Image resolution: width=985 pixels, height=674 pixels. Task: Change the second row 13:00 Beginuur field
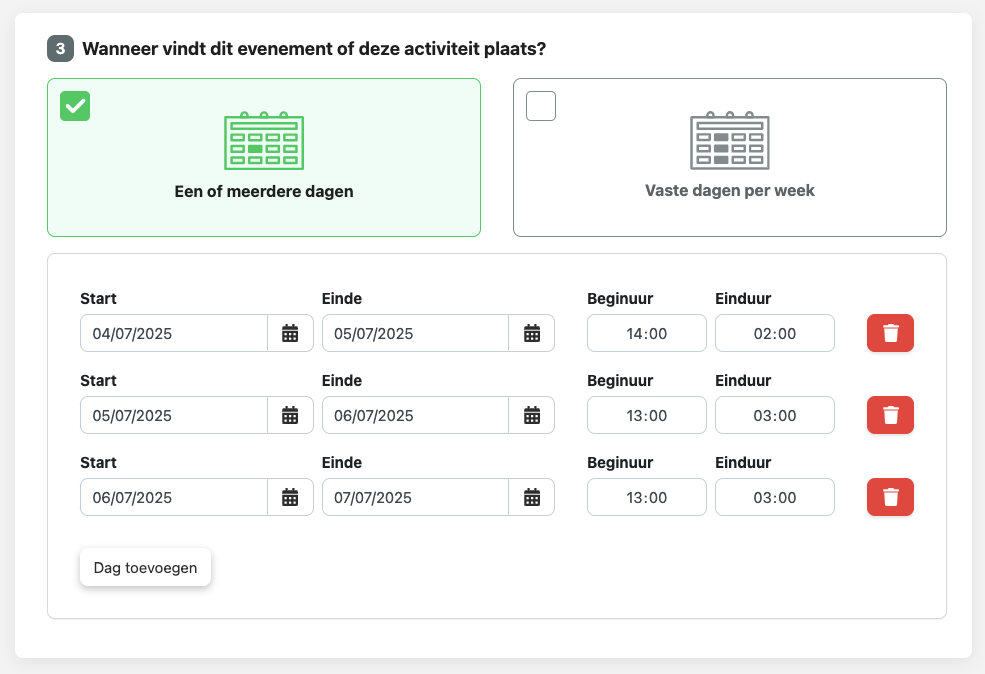pos(646,416)
